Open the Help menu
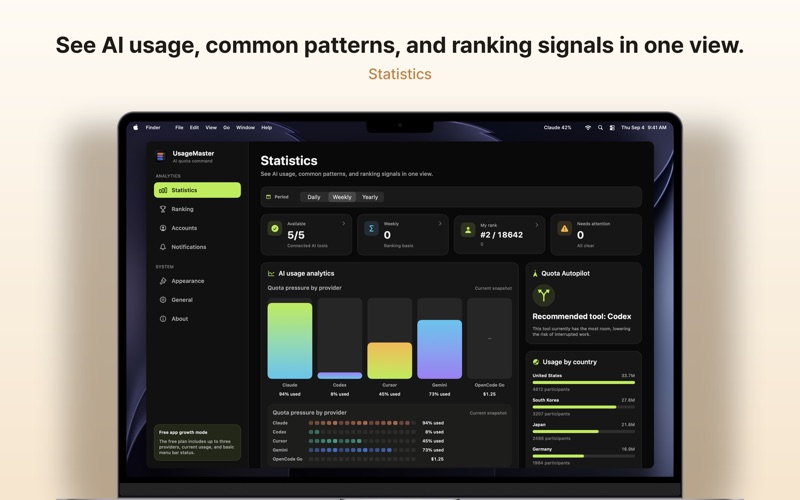This screenshot has height=500, width=800. (267, 128)
